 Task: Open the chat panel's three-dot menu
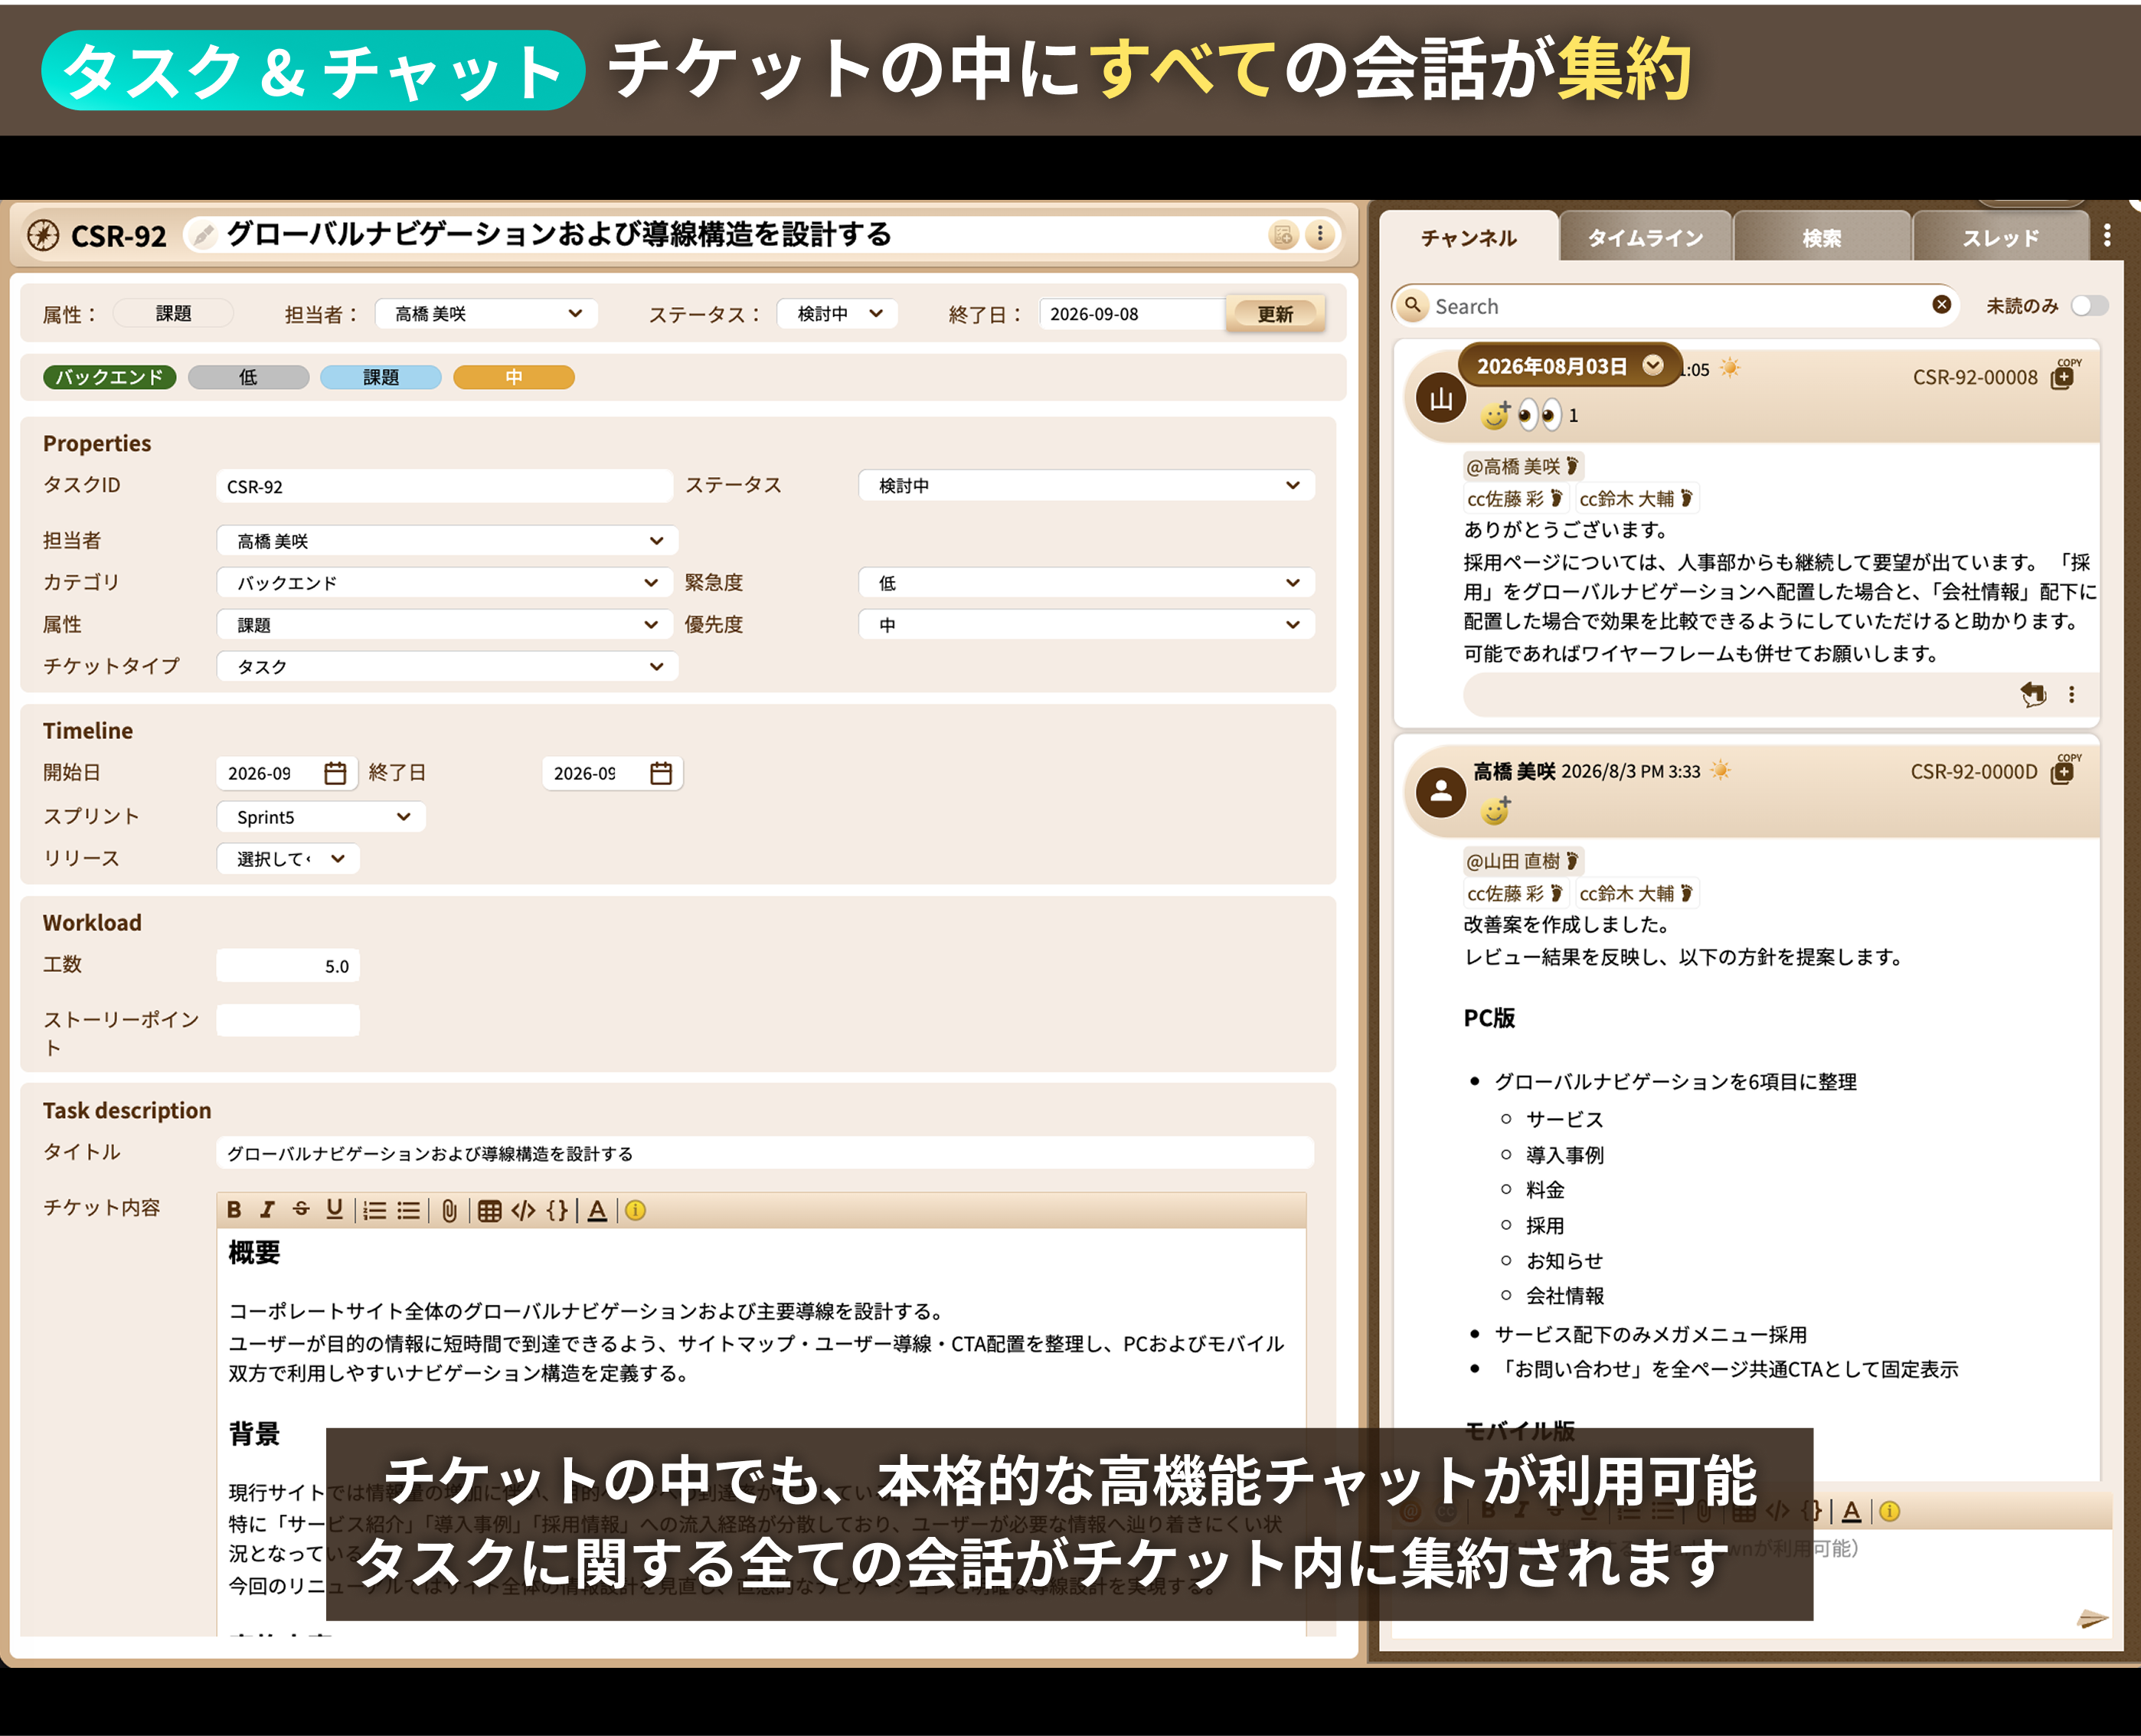click(2107, 236)
